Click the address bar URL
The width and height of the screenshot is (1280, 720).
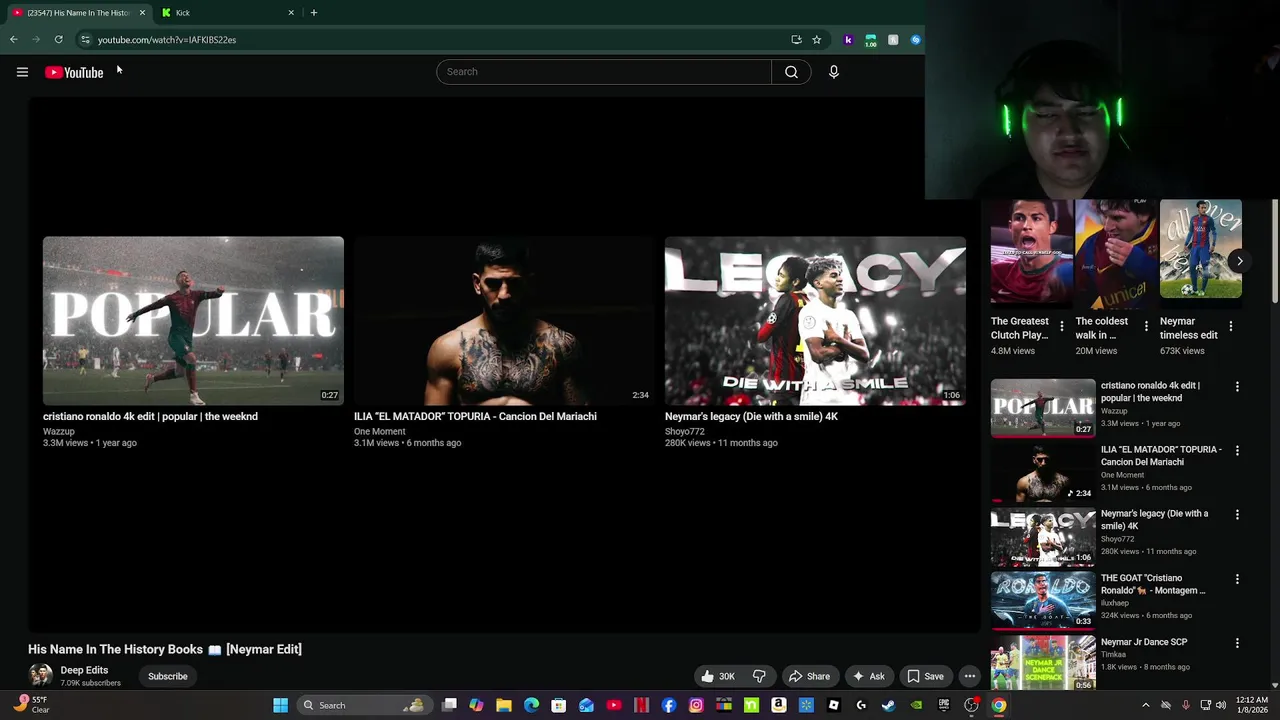click(x=167, y=40)
